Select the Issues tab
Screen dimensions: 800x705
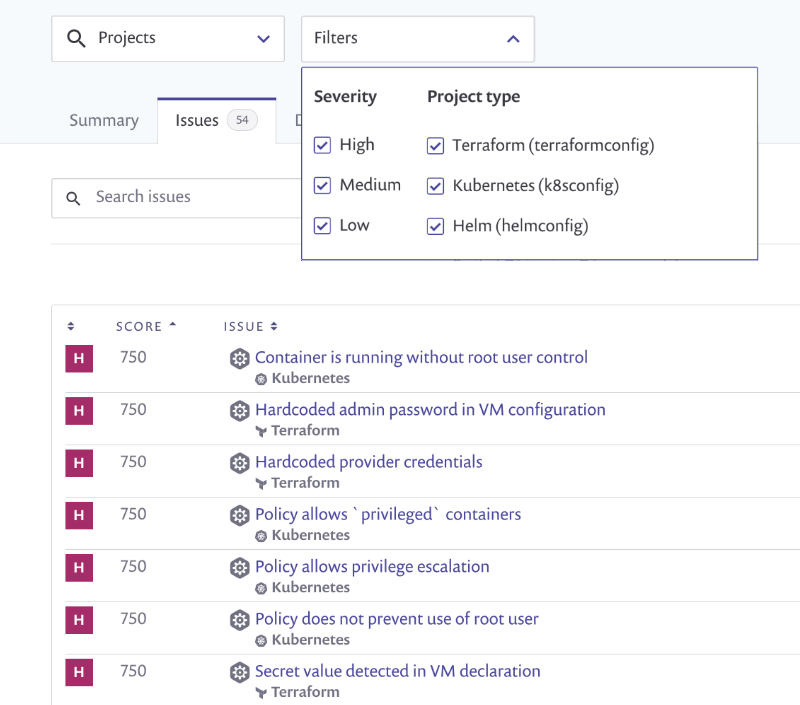tap(196, 120)
